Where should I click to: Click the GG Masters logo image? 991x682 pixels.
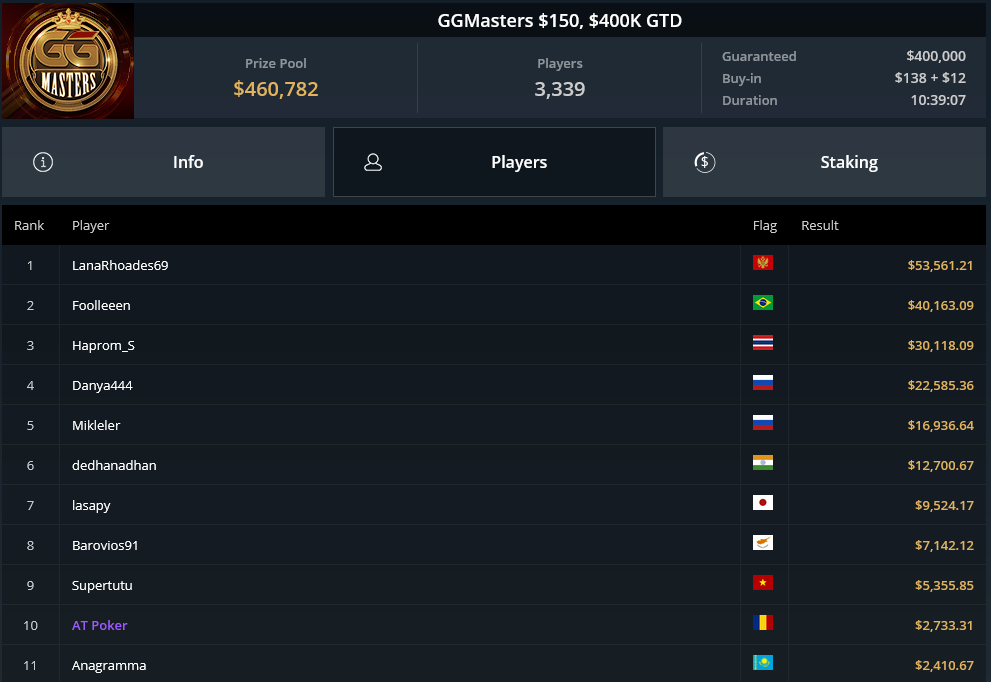tap(68, 61)
